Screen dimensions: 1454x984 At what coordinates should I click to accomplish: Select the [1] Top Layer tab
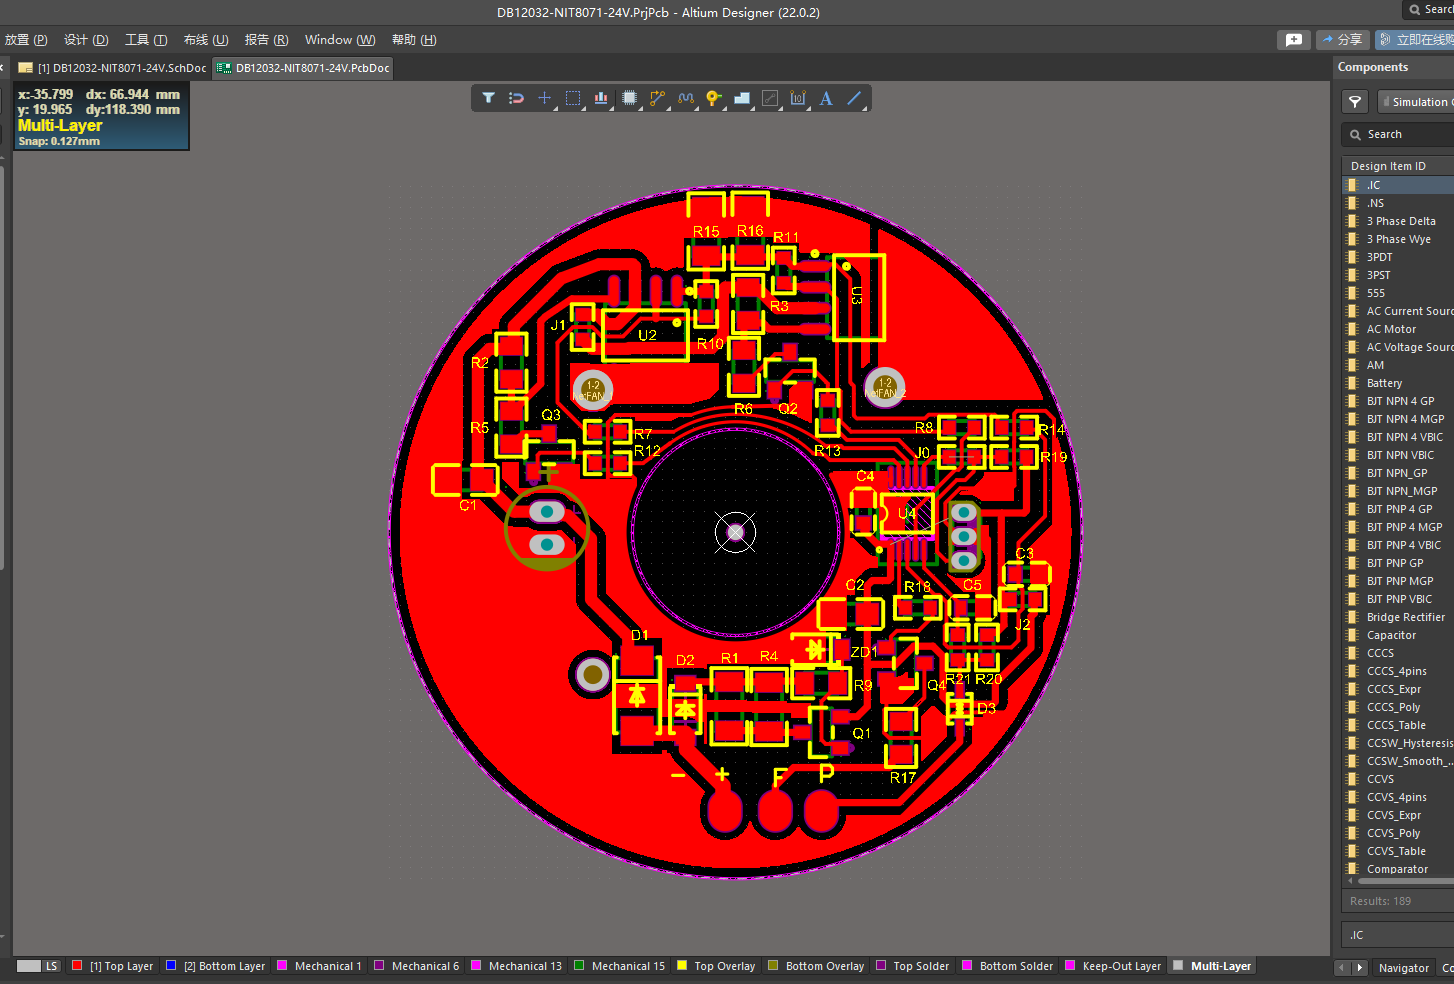(x=113, y=966)
